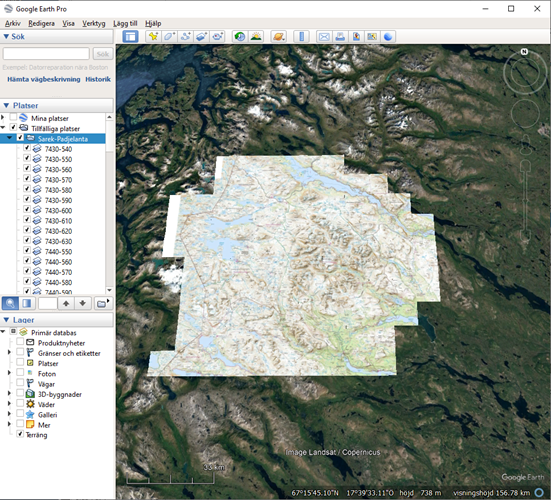
Task: Select the 7430-600 overlay item
Action: (58, 210)
